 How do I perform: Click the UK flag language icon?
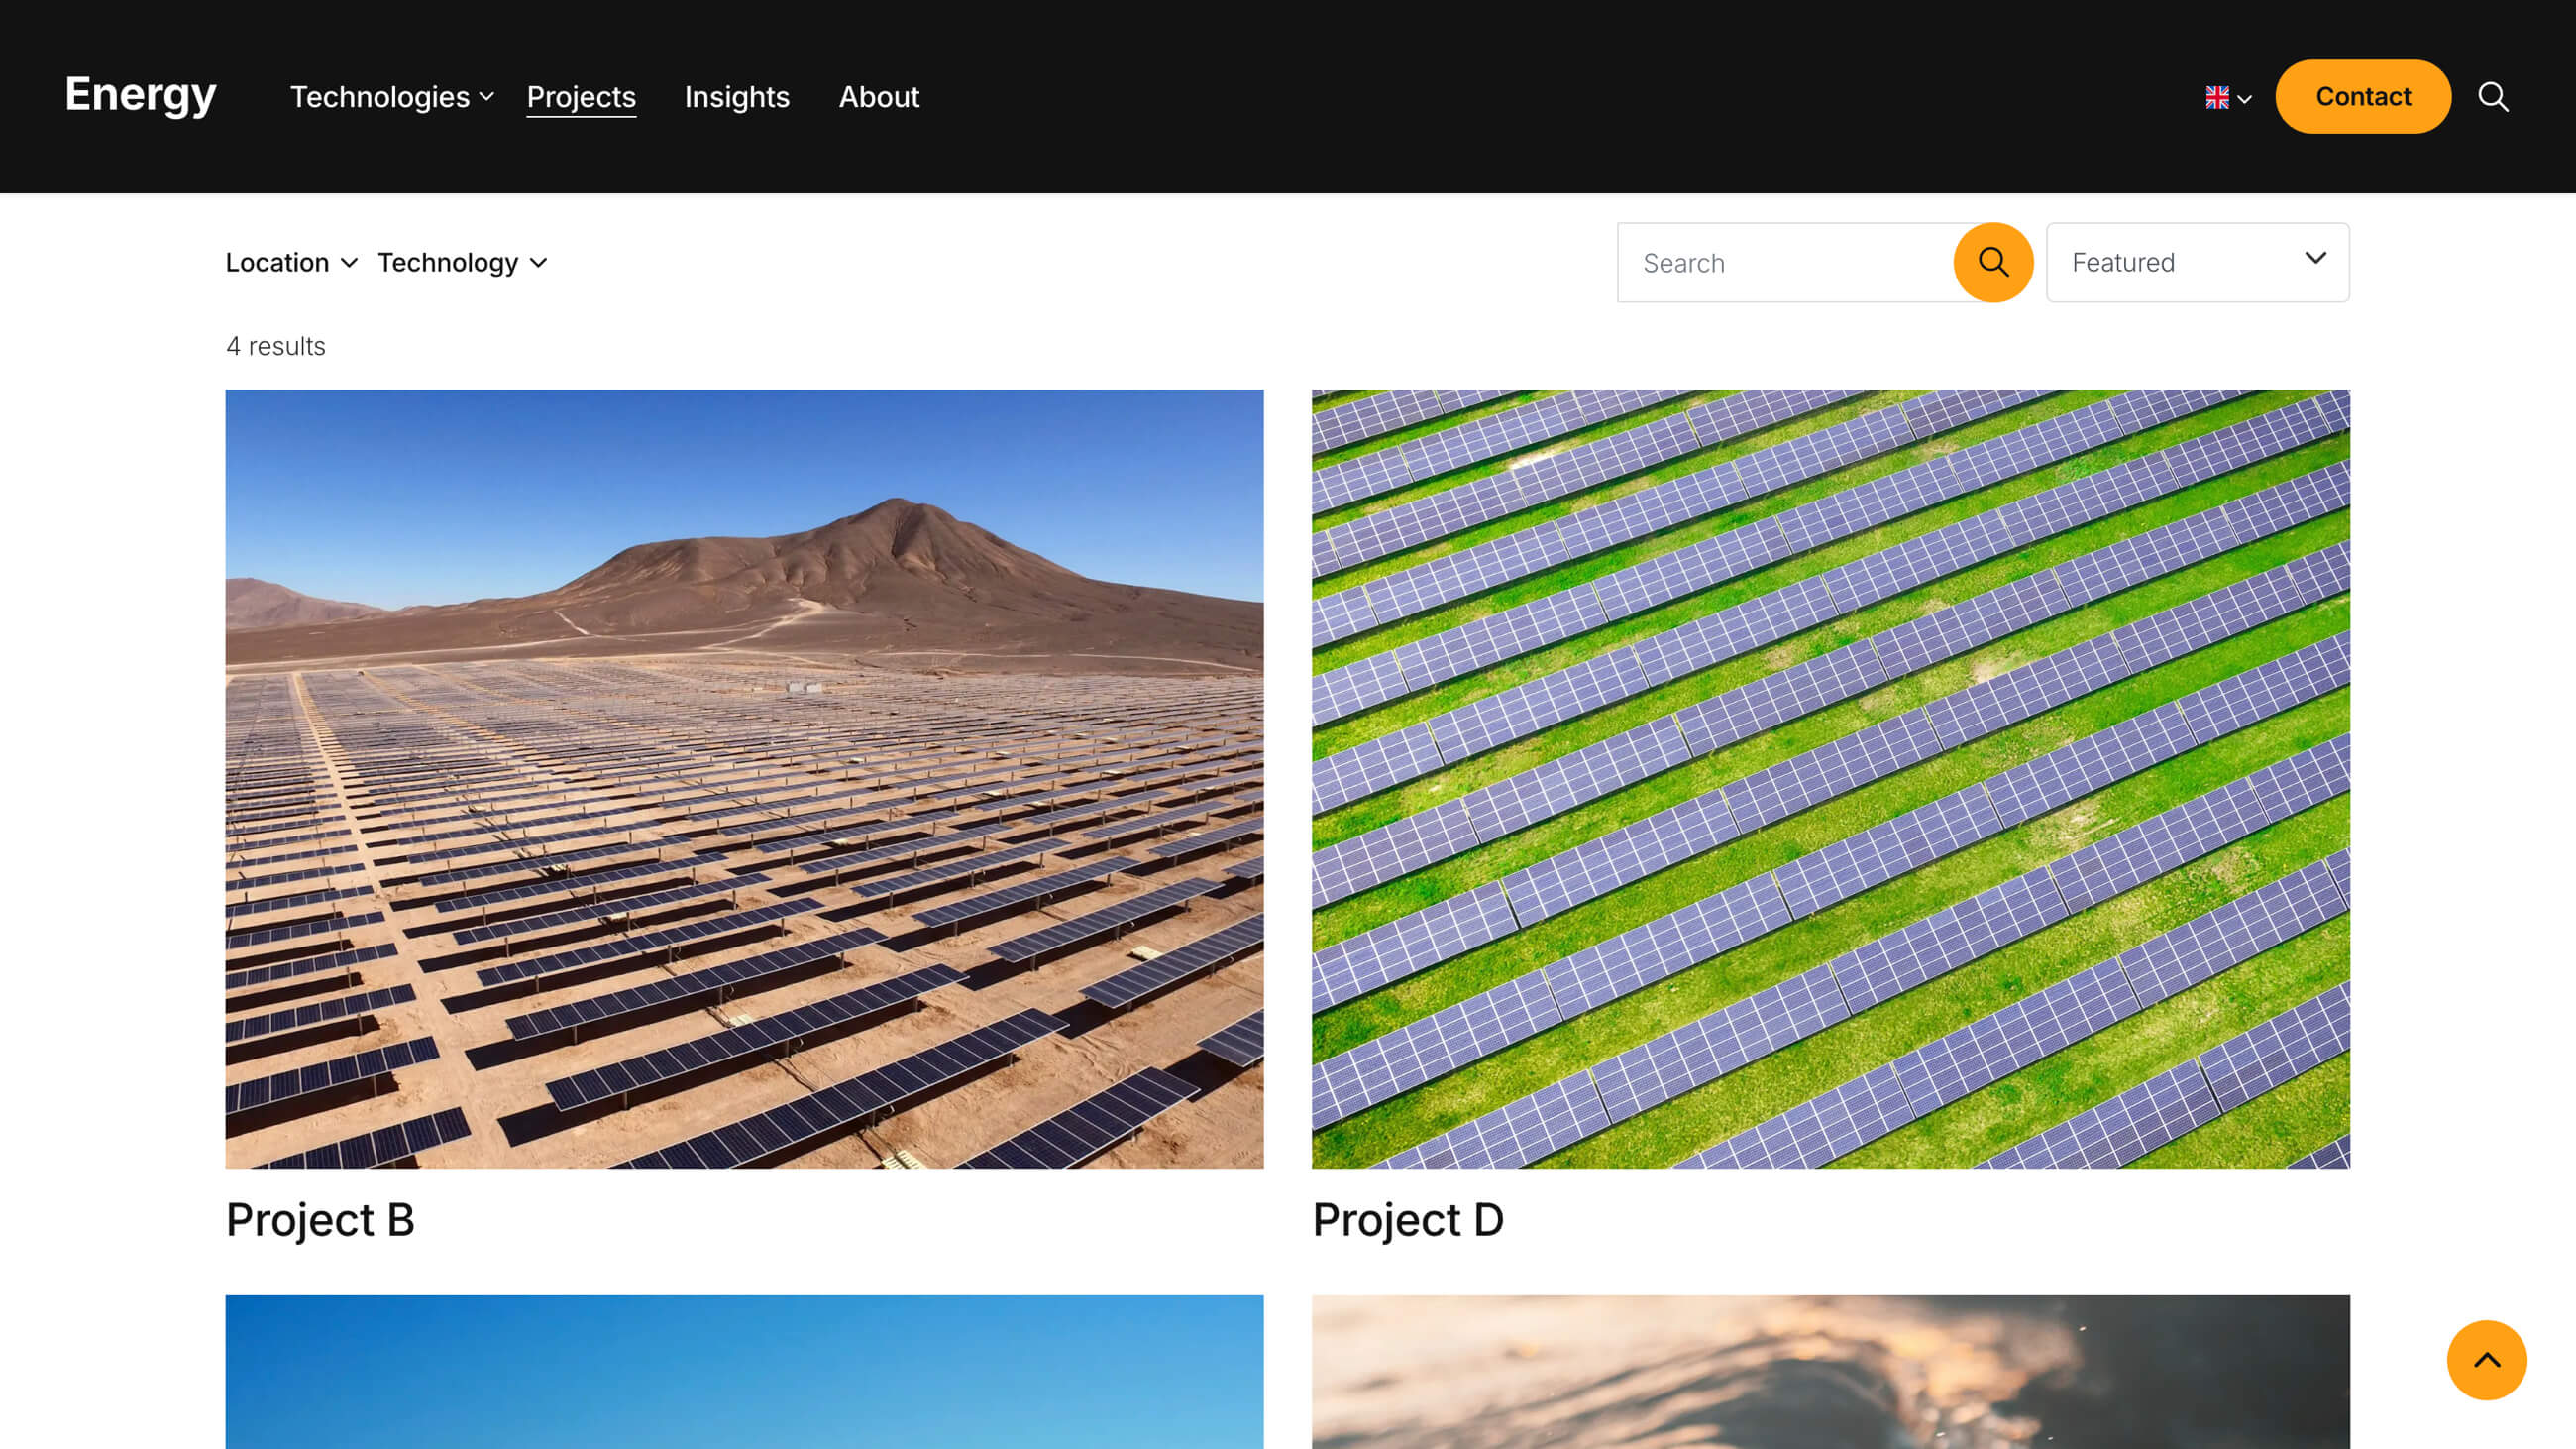tap(2217, 97)
